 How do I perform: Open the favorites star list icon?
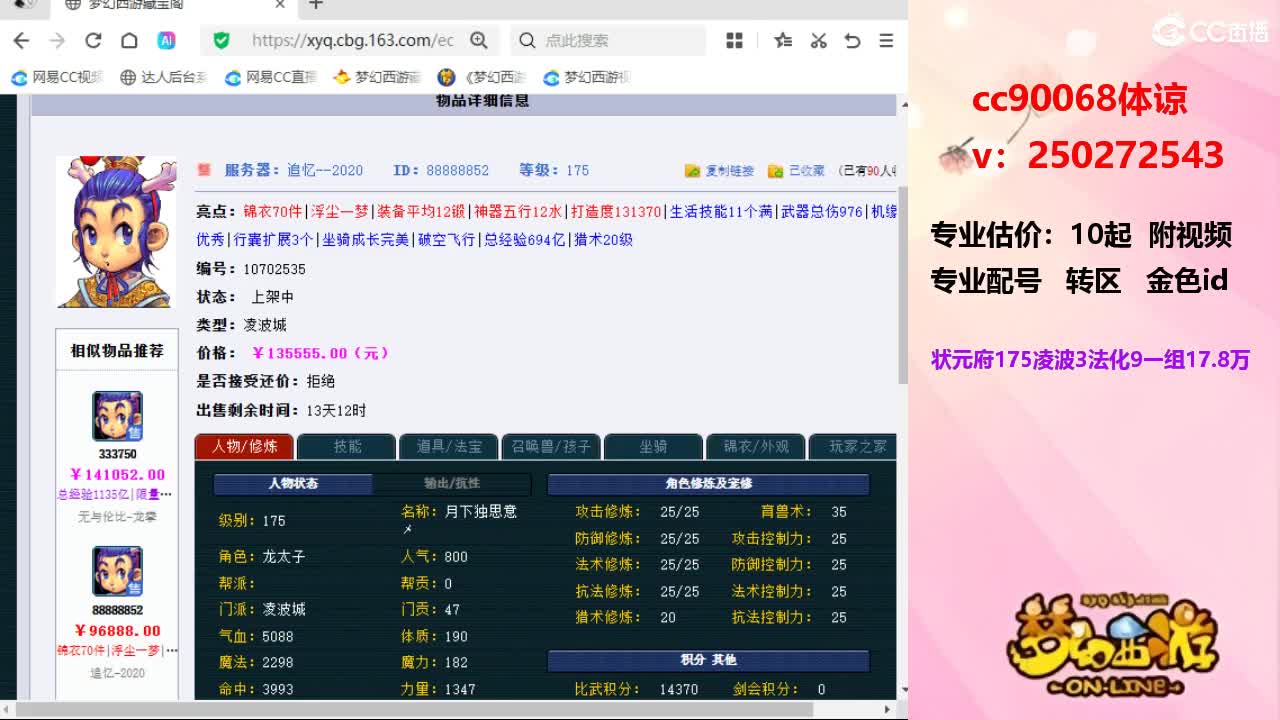pos(783,40)
